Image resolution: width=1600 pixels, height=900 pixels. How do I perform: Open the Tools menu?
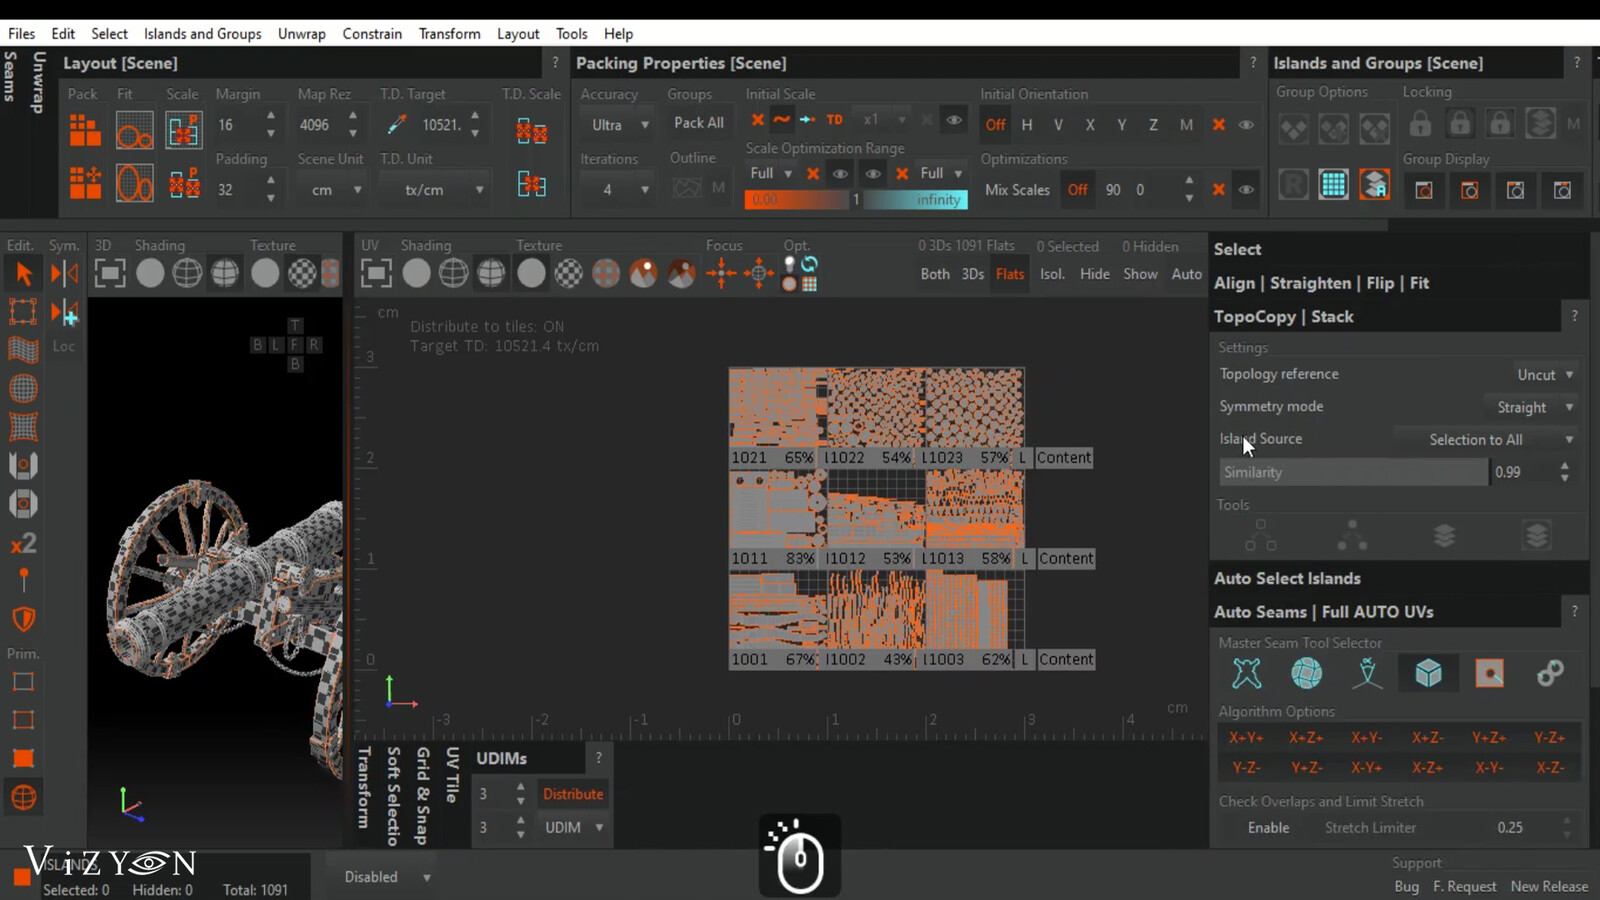click(571, 33)
